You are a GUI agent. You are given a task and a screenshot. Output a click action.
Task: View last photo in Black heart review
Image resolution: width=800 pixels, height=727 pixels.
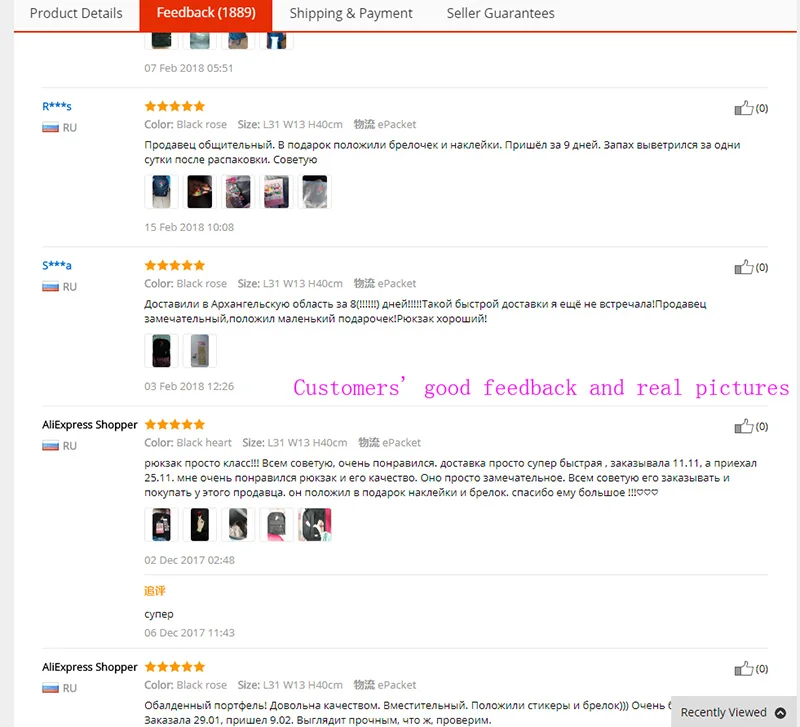[315, 524]
